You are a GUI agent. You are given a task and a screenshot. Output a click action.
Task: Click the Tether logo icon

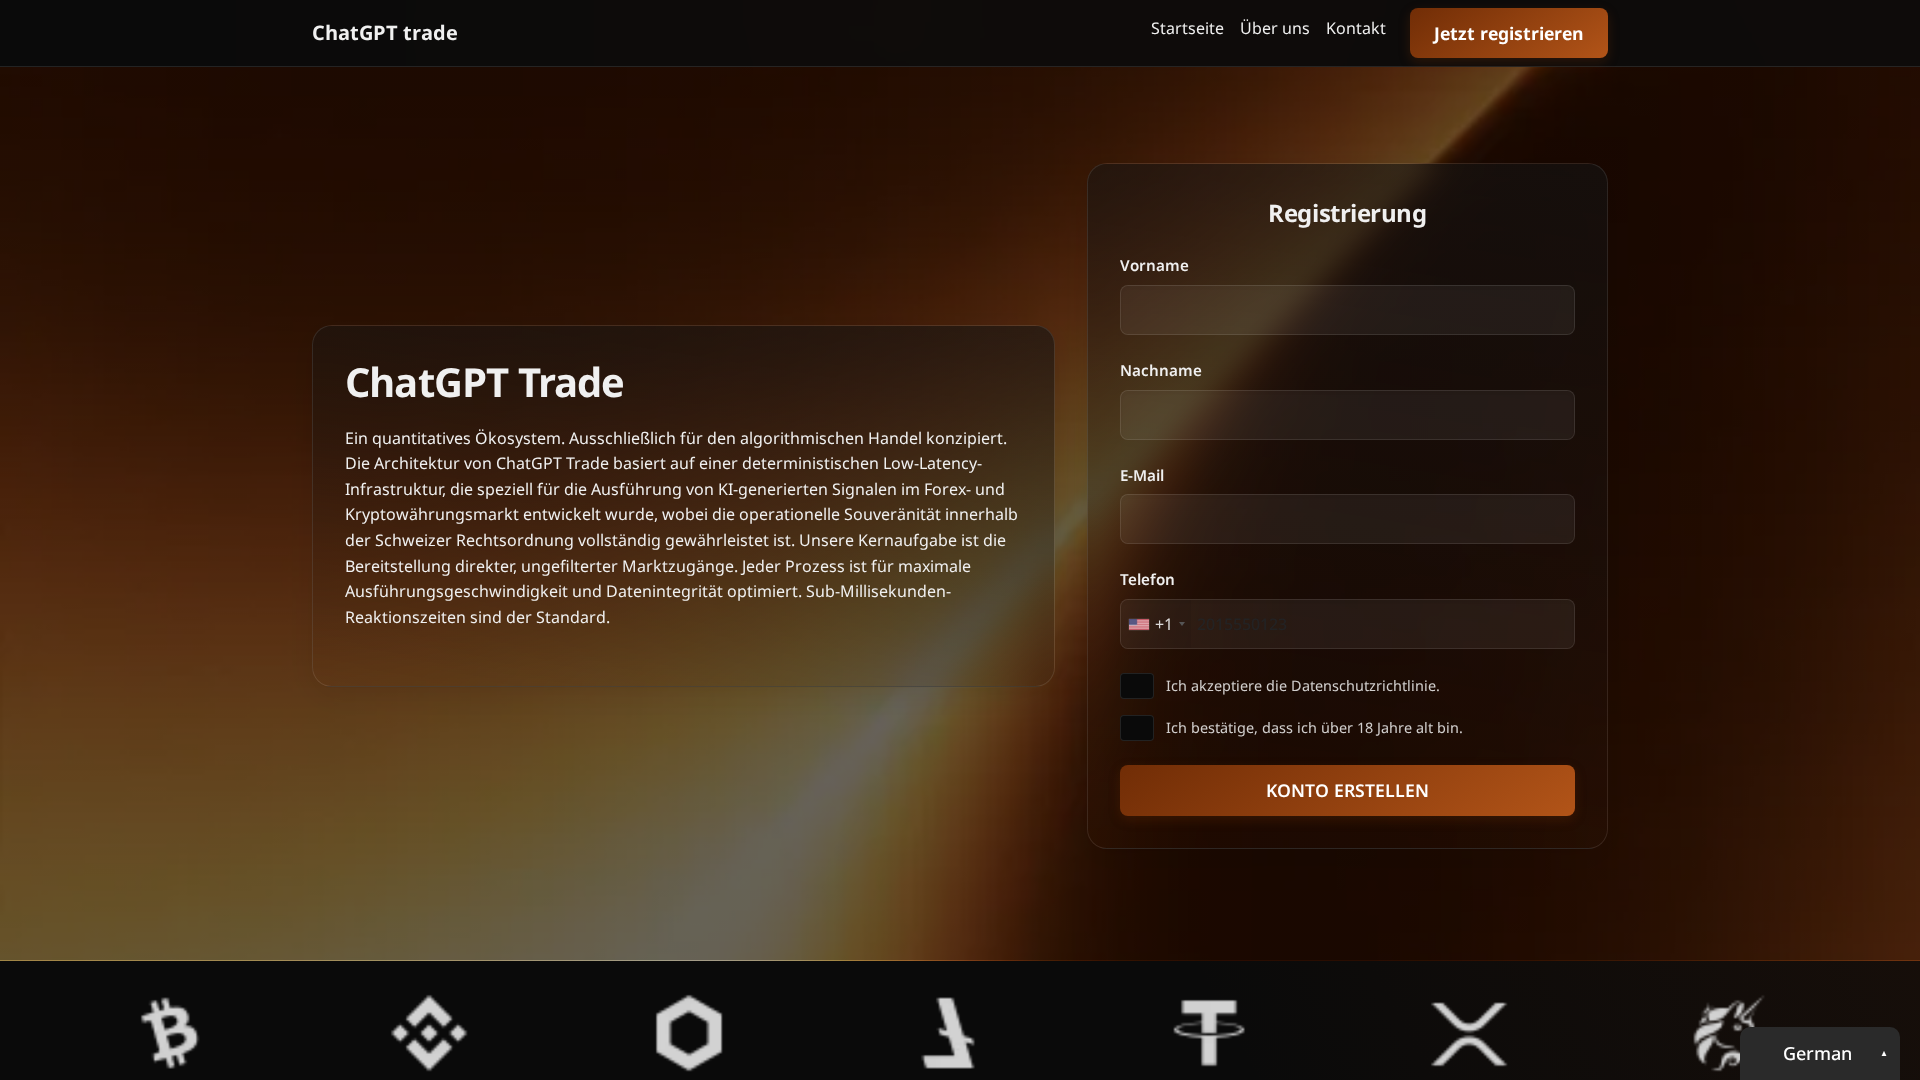click(1209, 1033)
